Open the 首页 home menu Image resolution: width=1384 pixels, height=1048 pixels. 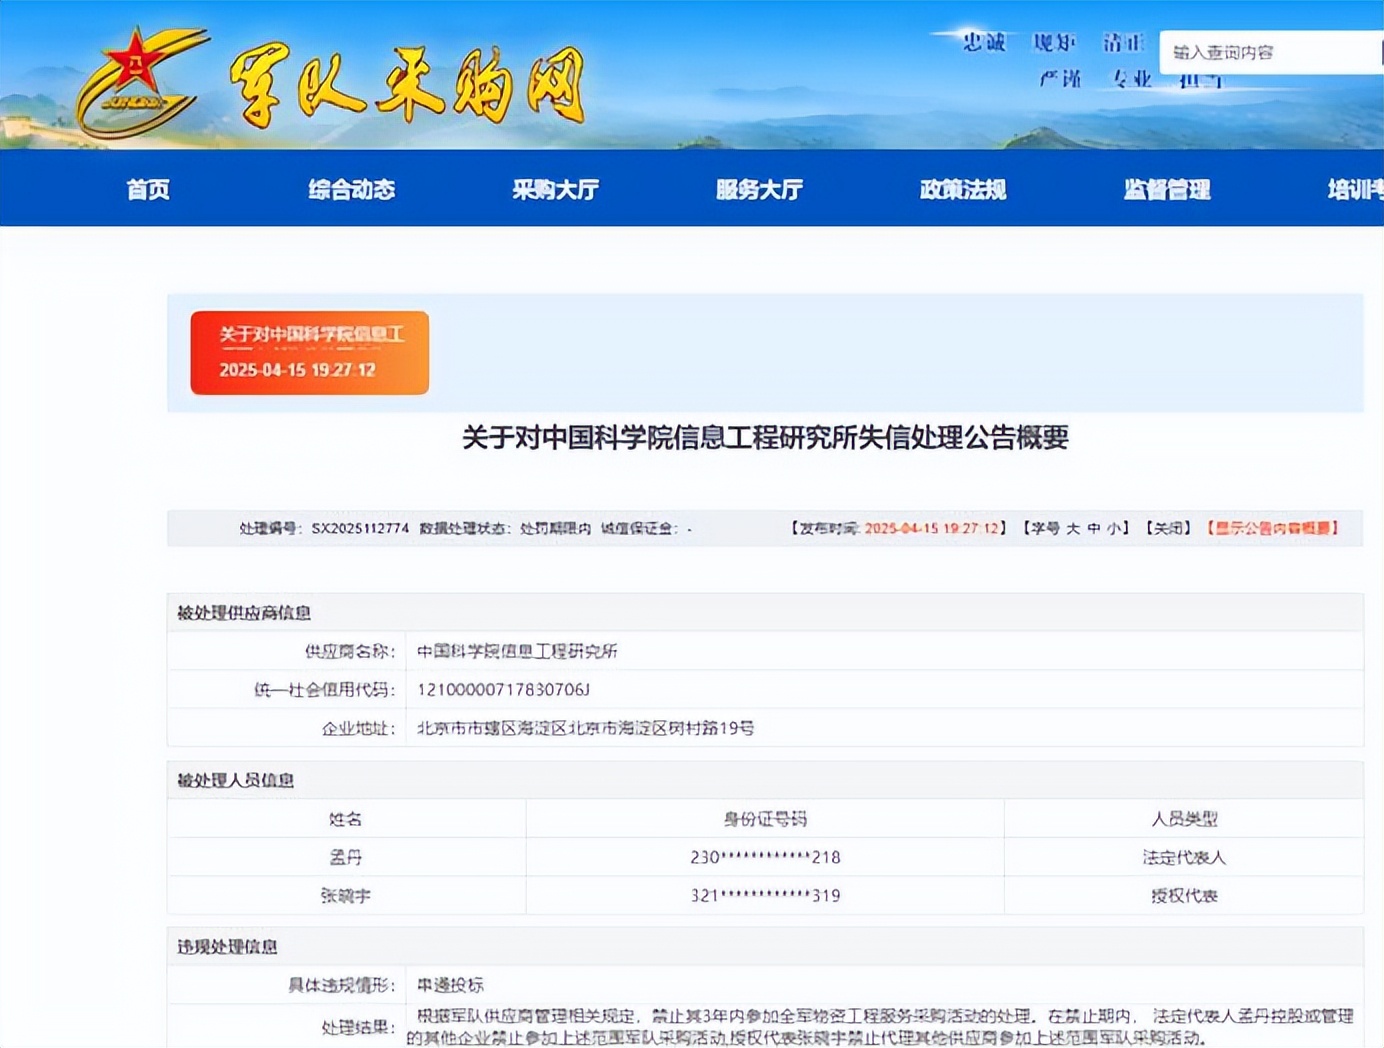(148, 189)
